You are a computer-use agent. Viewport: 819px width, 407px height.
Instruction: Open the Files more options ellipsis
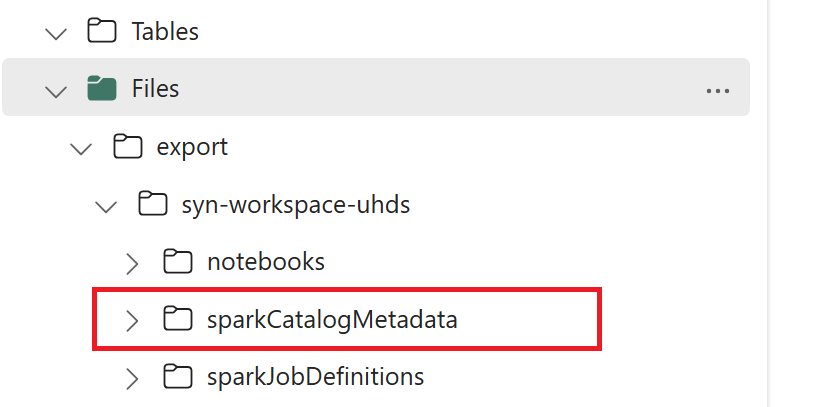(x=717, y=89)
